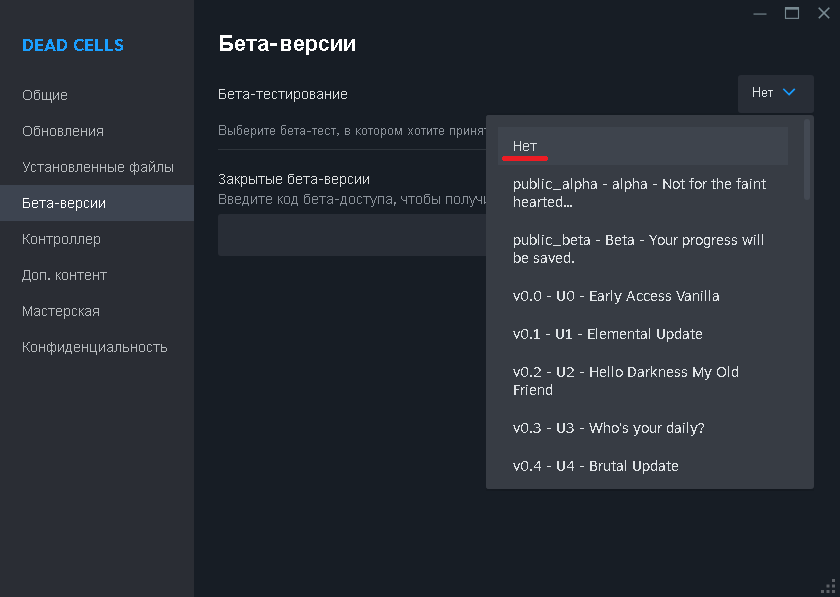Select v0.0 Early Access Vanilla branch
This screenshot has width=840, height=597.
click(642, 296)
